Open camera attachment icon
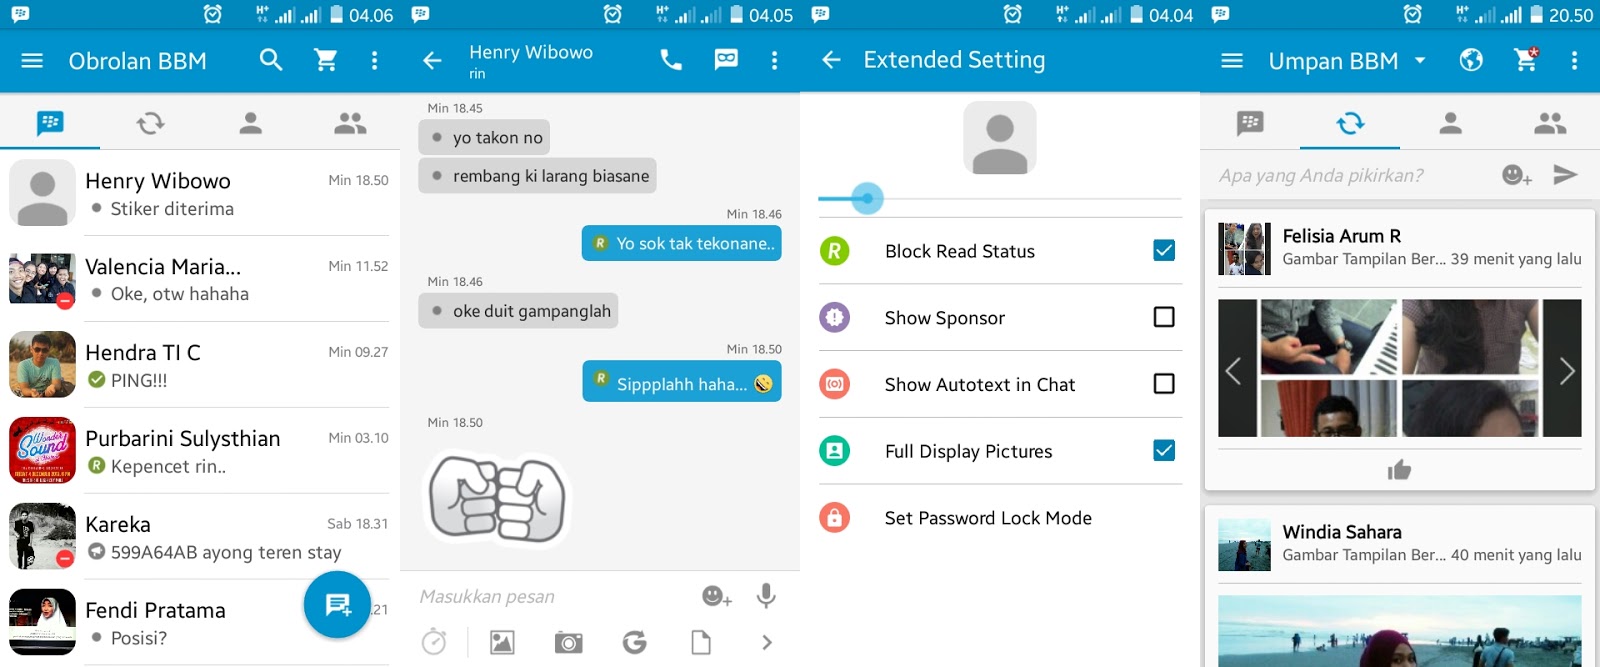 point(568,642)
